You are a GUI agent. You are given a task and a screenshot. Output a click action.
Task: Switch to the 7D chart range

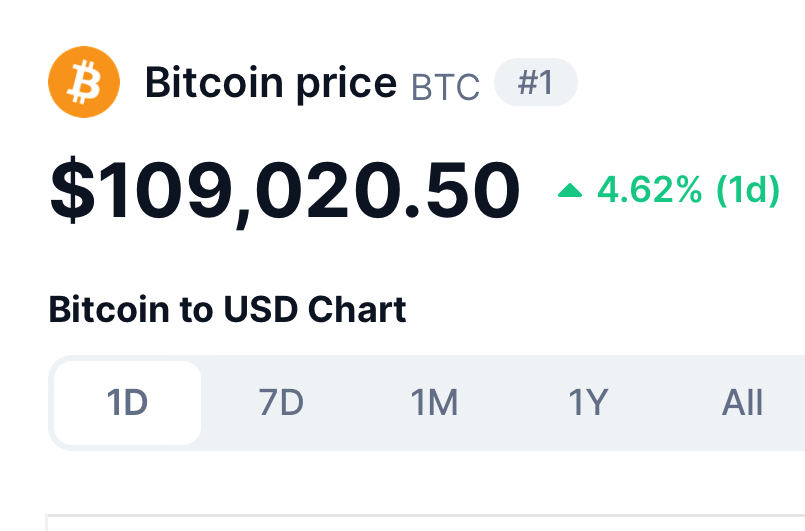281,403
